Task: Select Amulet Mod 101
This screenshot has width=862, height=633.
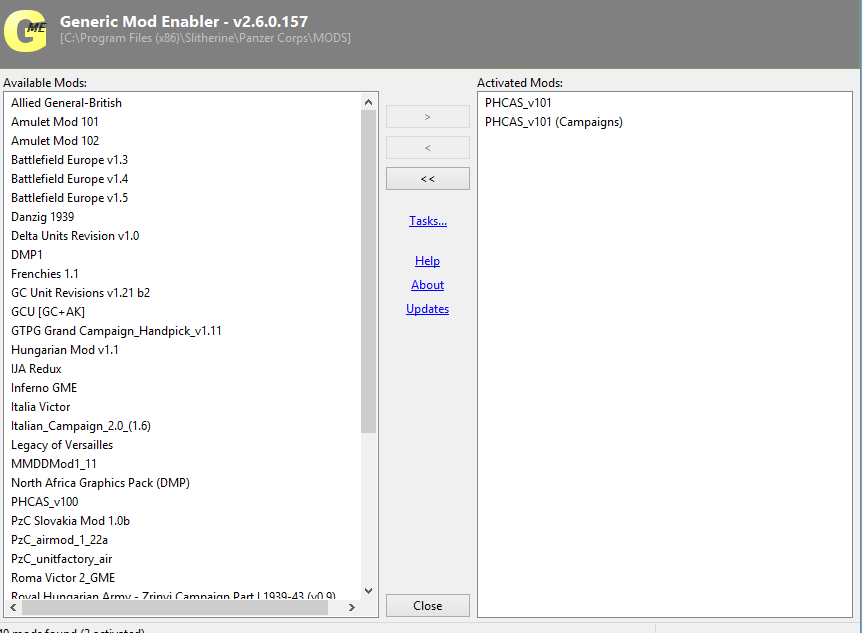Action: 55,122
